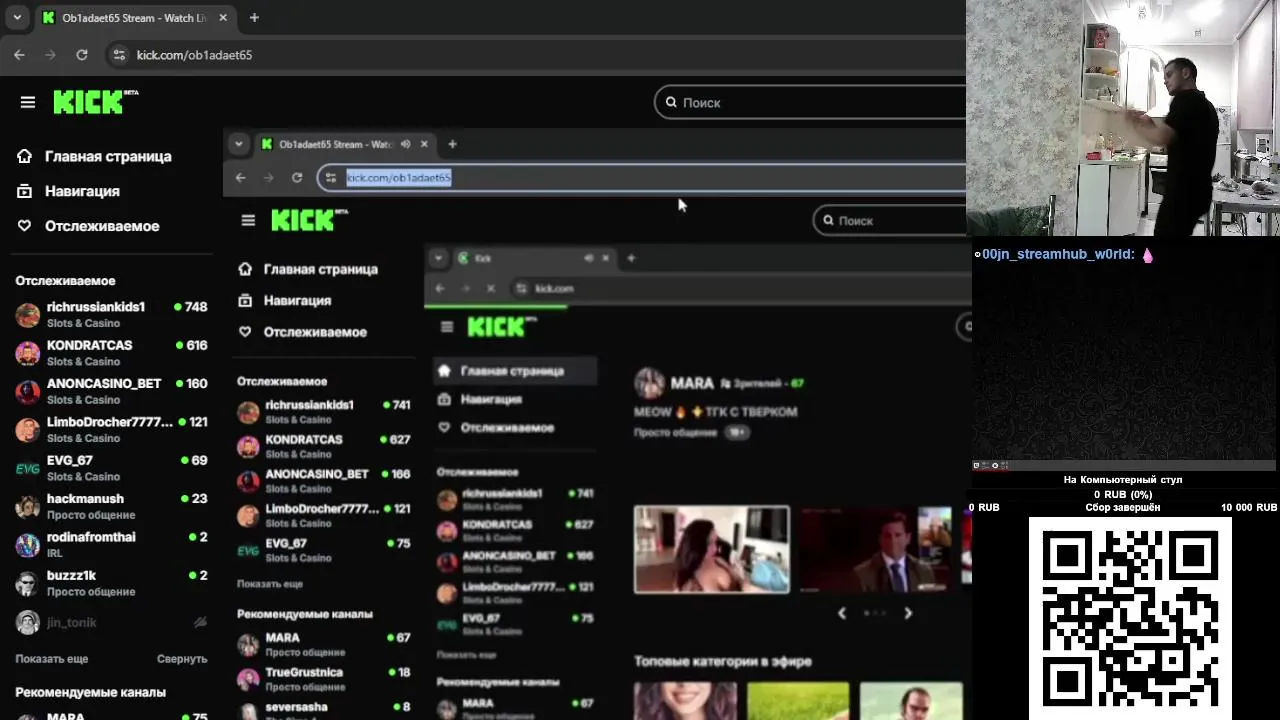
Task: Open ANONCASINO_BET channel with 160 viewers
Action: (111, 391)
